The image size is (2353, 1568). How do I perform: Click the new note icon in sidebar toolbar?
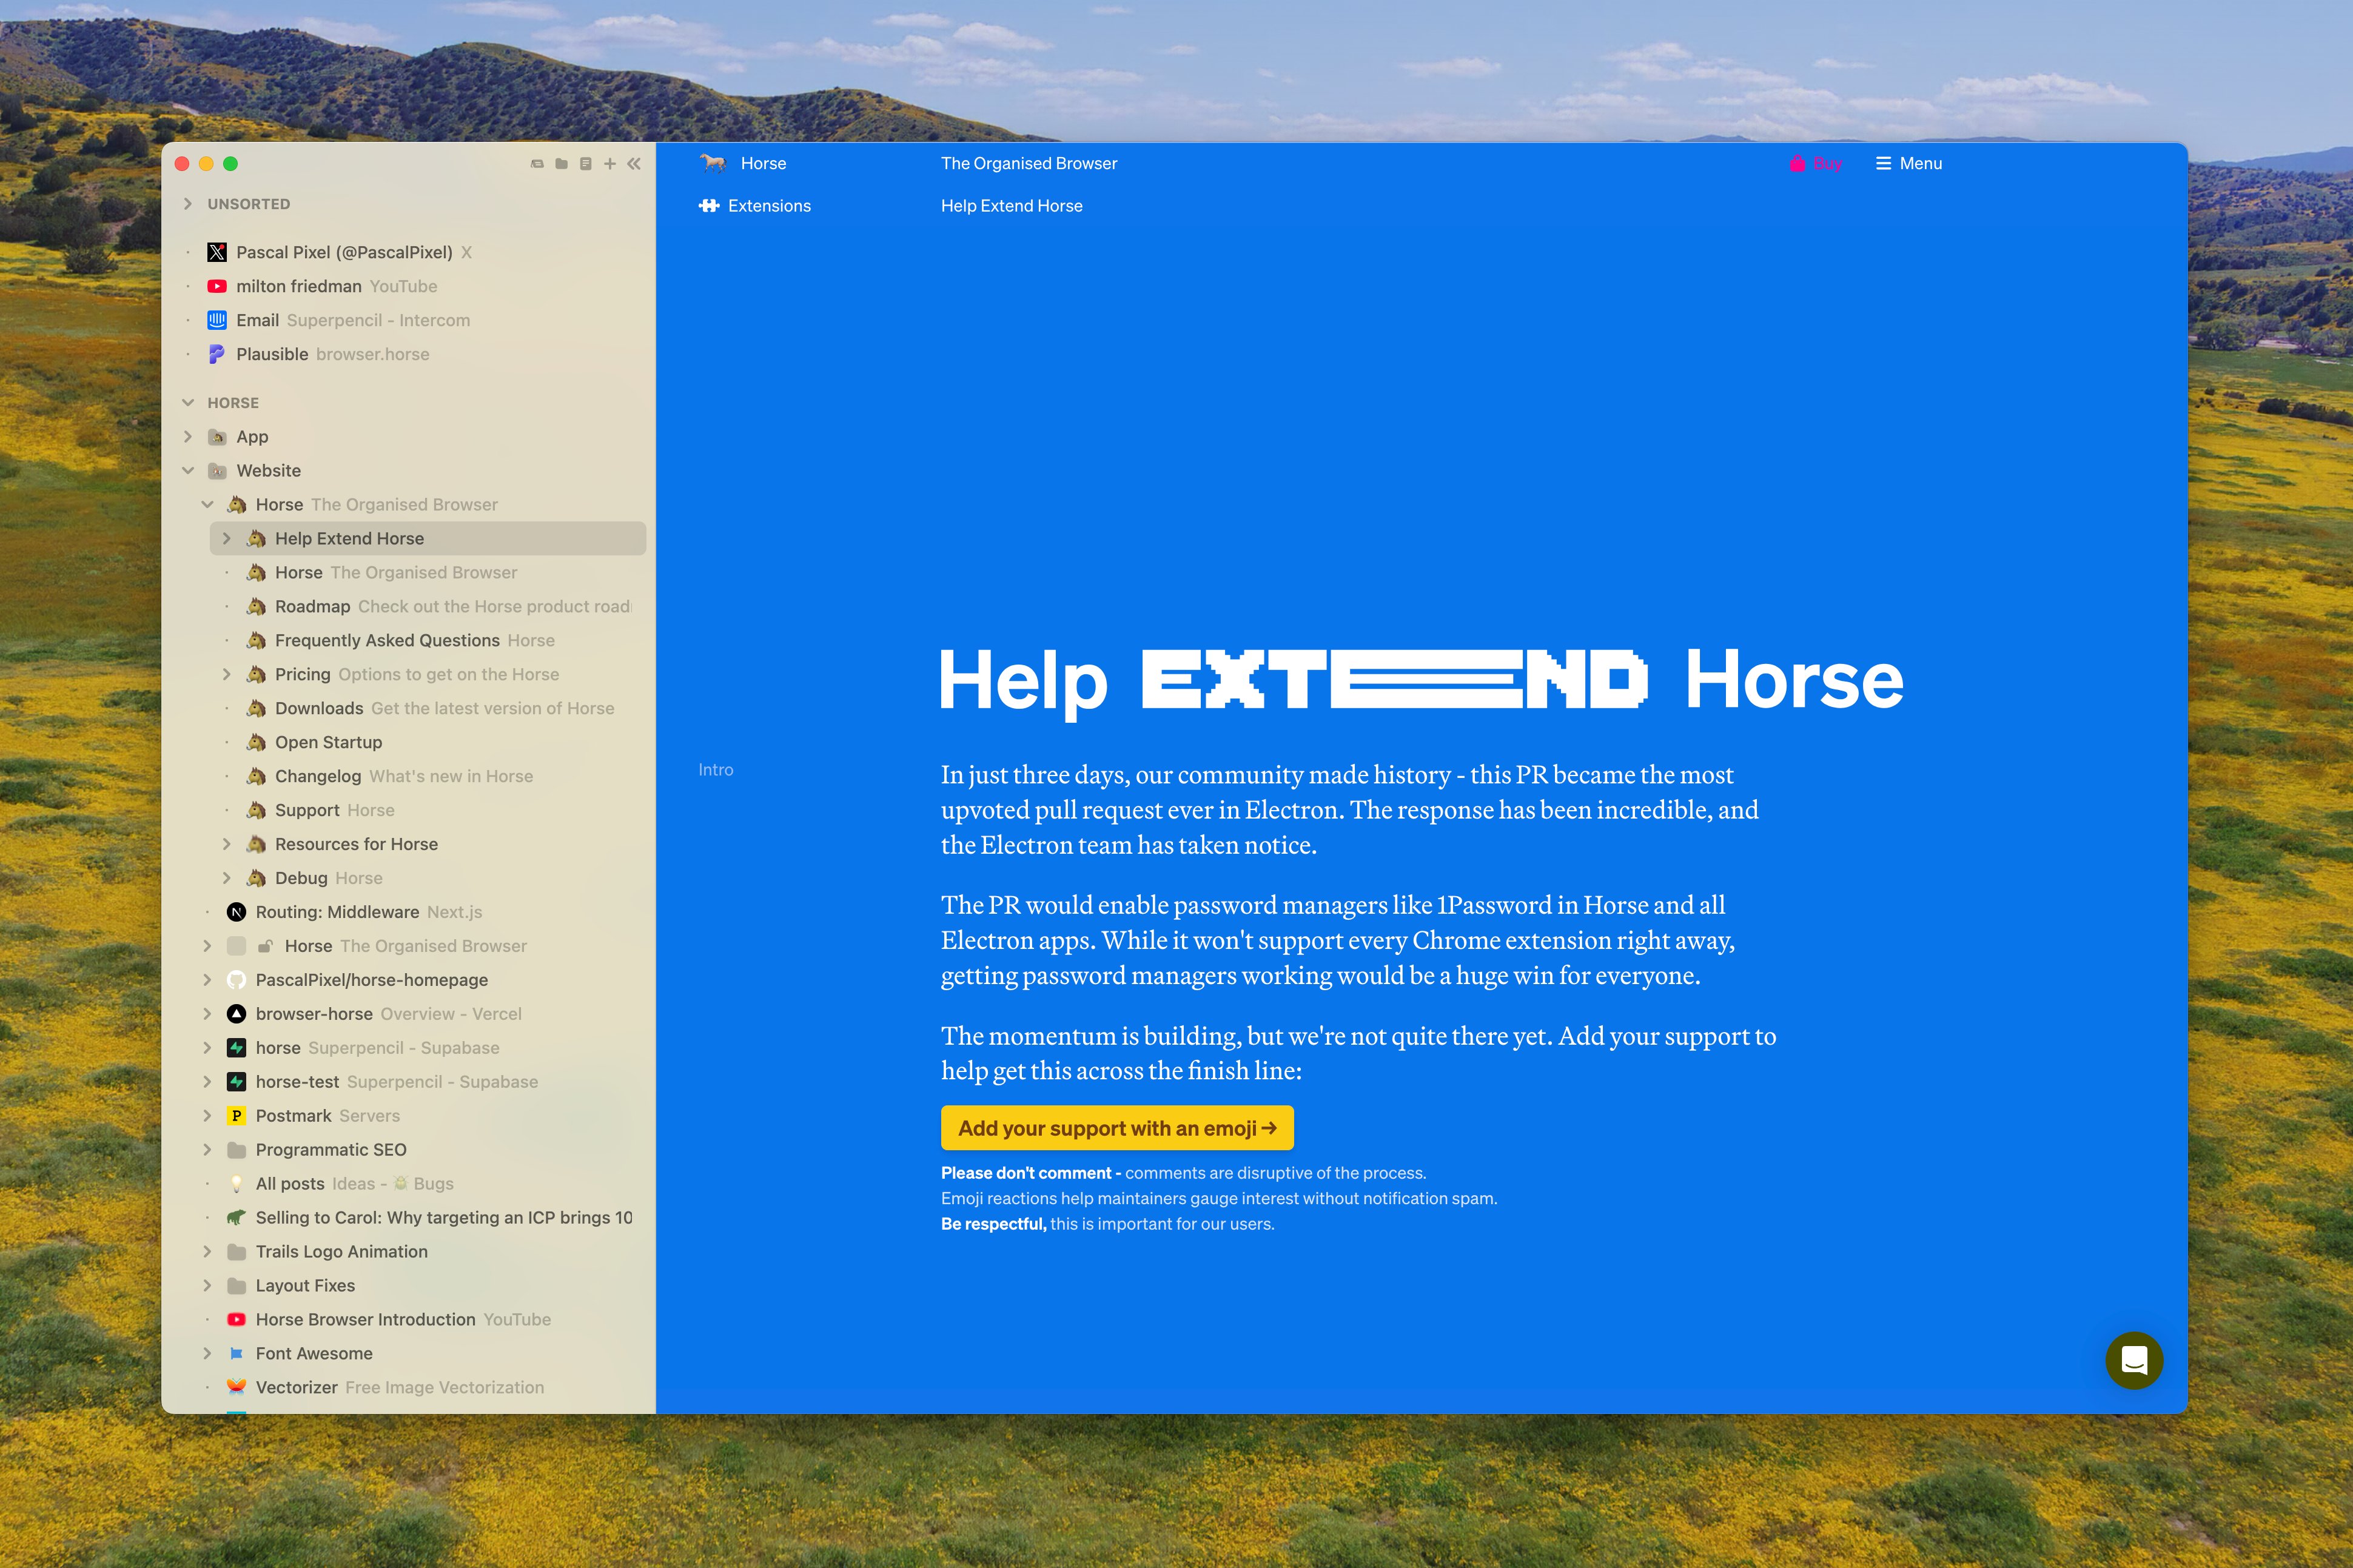(587, 163)
